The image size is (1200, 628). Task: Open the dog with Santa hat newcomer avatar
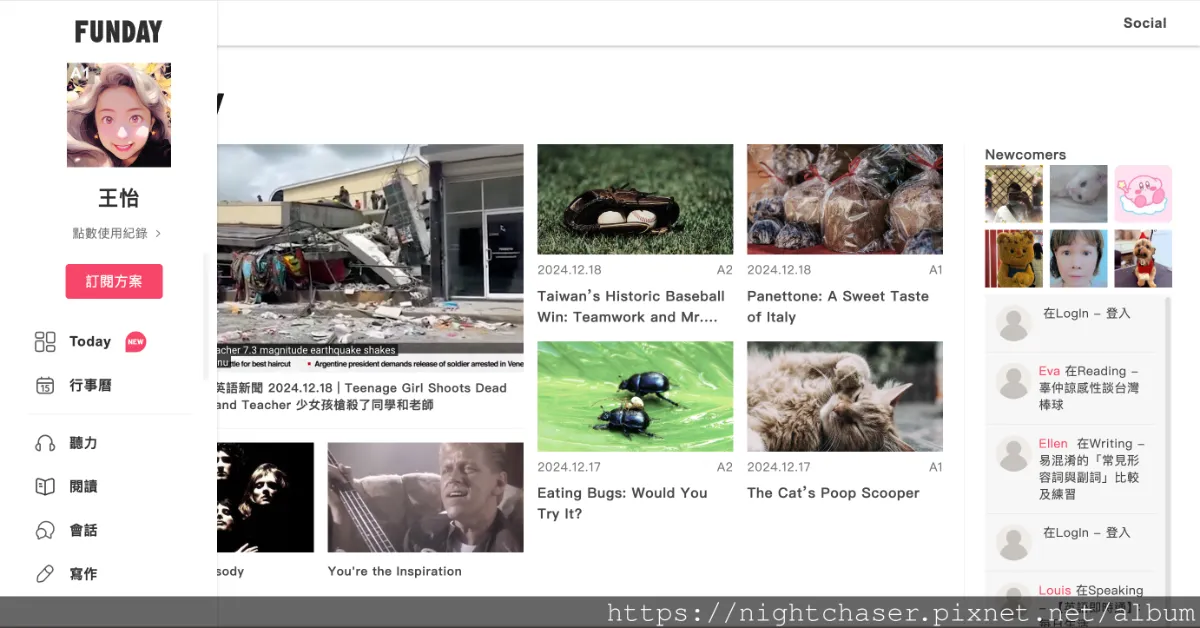click(1143, 259)
